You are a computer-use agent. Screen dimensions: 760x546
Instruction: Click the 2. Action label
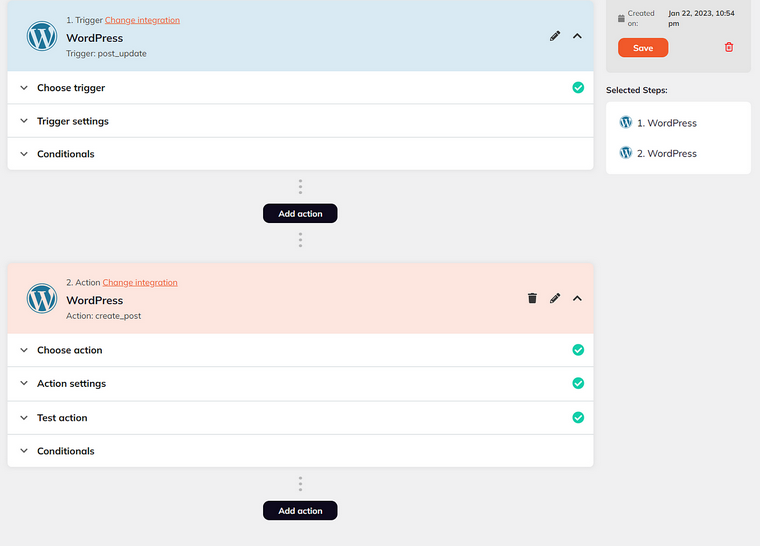pyautogui.click(x=83, y=282)
